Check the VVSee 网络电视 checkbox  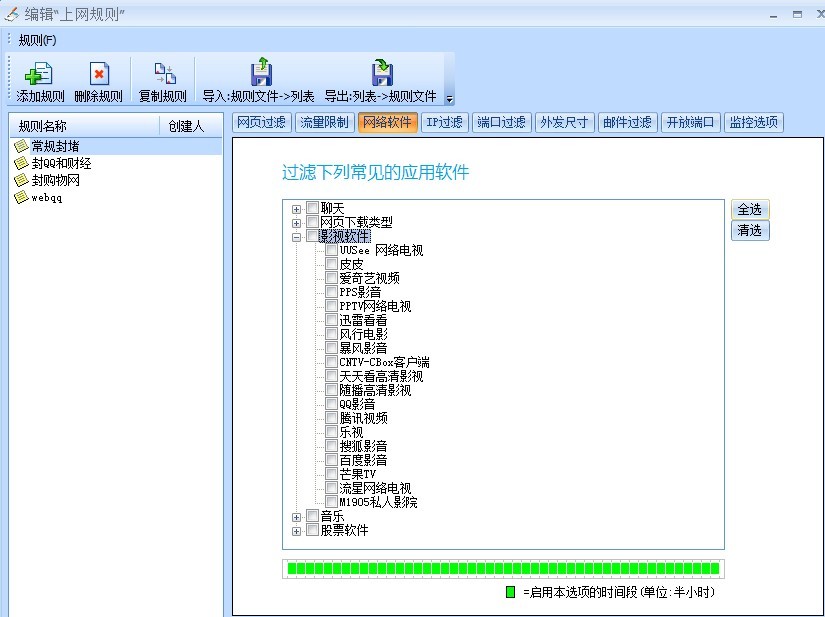tap(331, 249)
